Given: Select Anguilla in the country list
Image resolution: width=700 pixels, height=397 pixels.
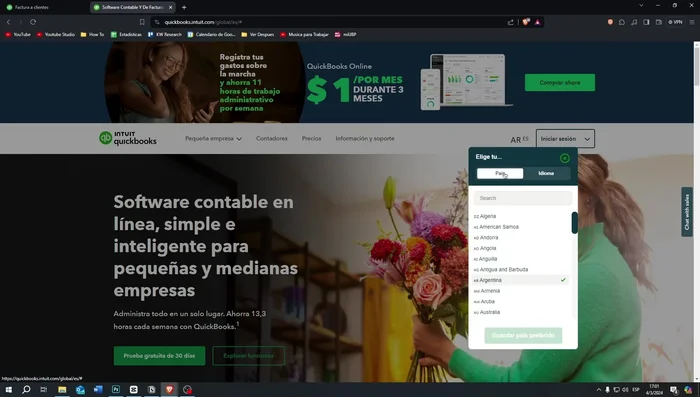Looking at the screenshot, I should tap(521, 259).
